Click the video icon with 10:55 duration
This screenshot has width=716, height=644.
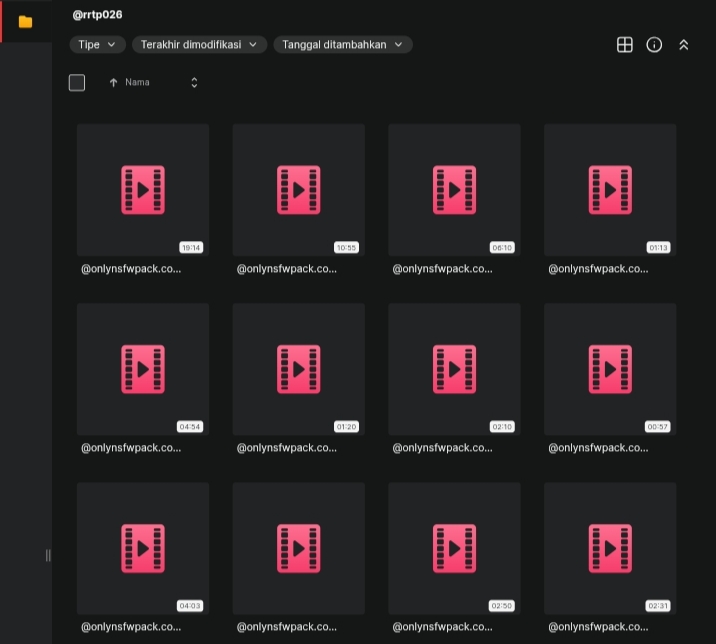click(298, 190)
